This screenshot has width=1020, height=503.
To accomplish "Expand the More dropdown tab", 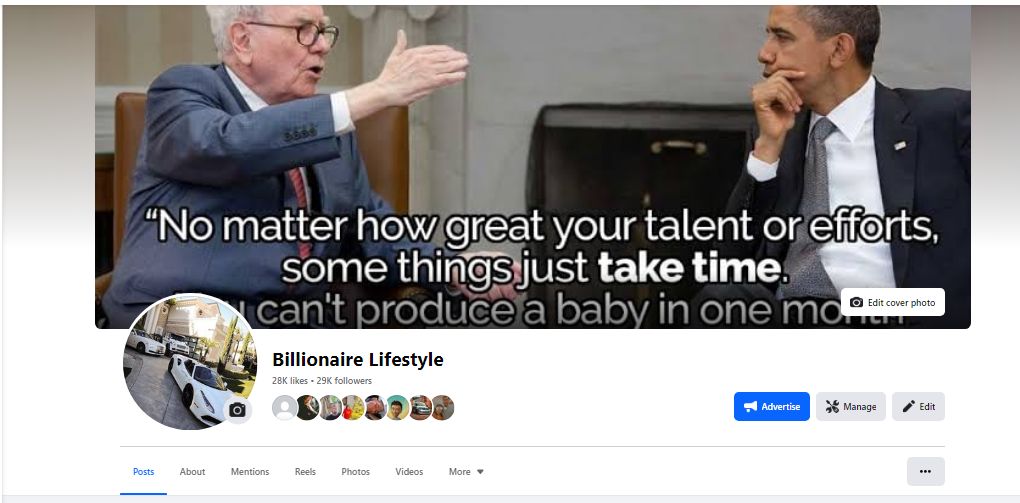I will [466, 472].
